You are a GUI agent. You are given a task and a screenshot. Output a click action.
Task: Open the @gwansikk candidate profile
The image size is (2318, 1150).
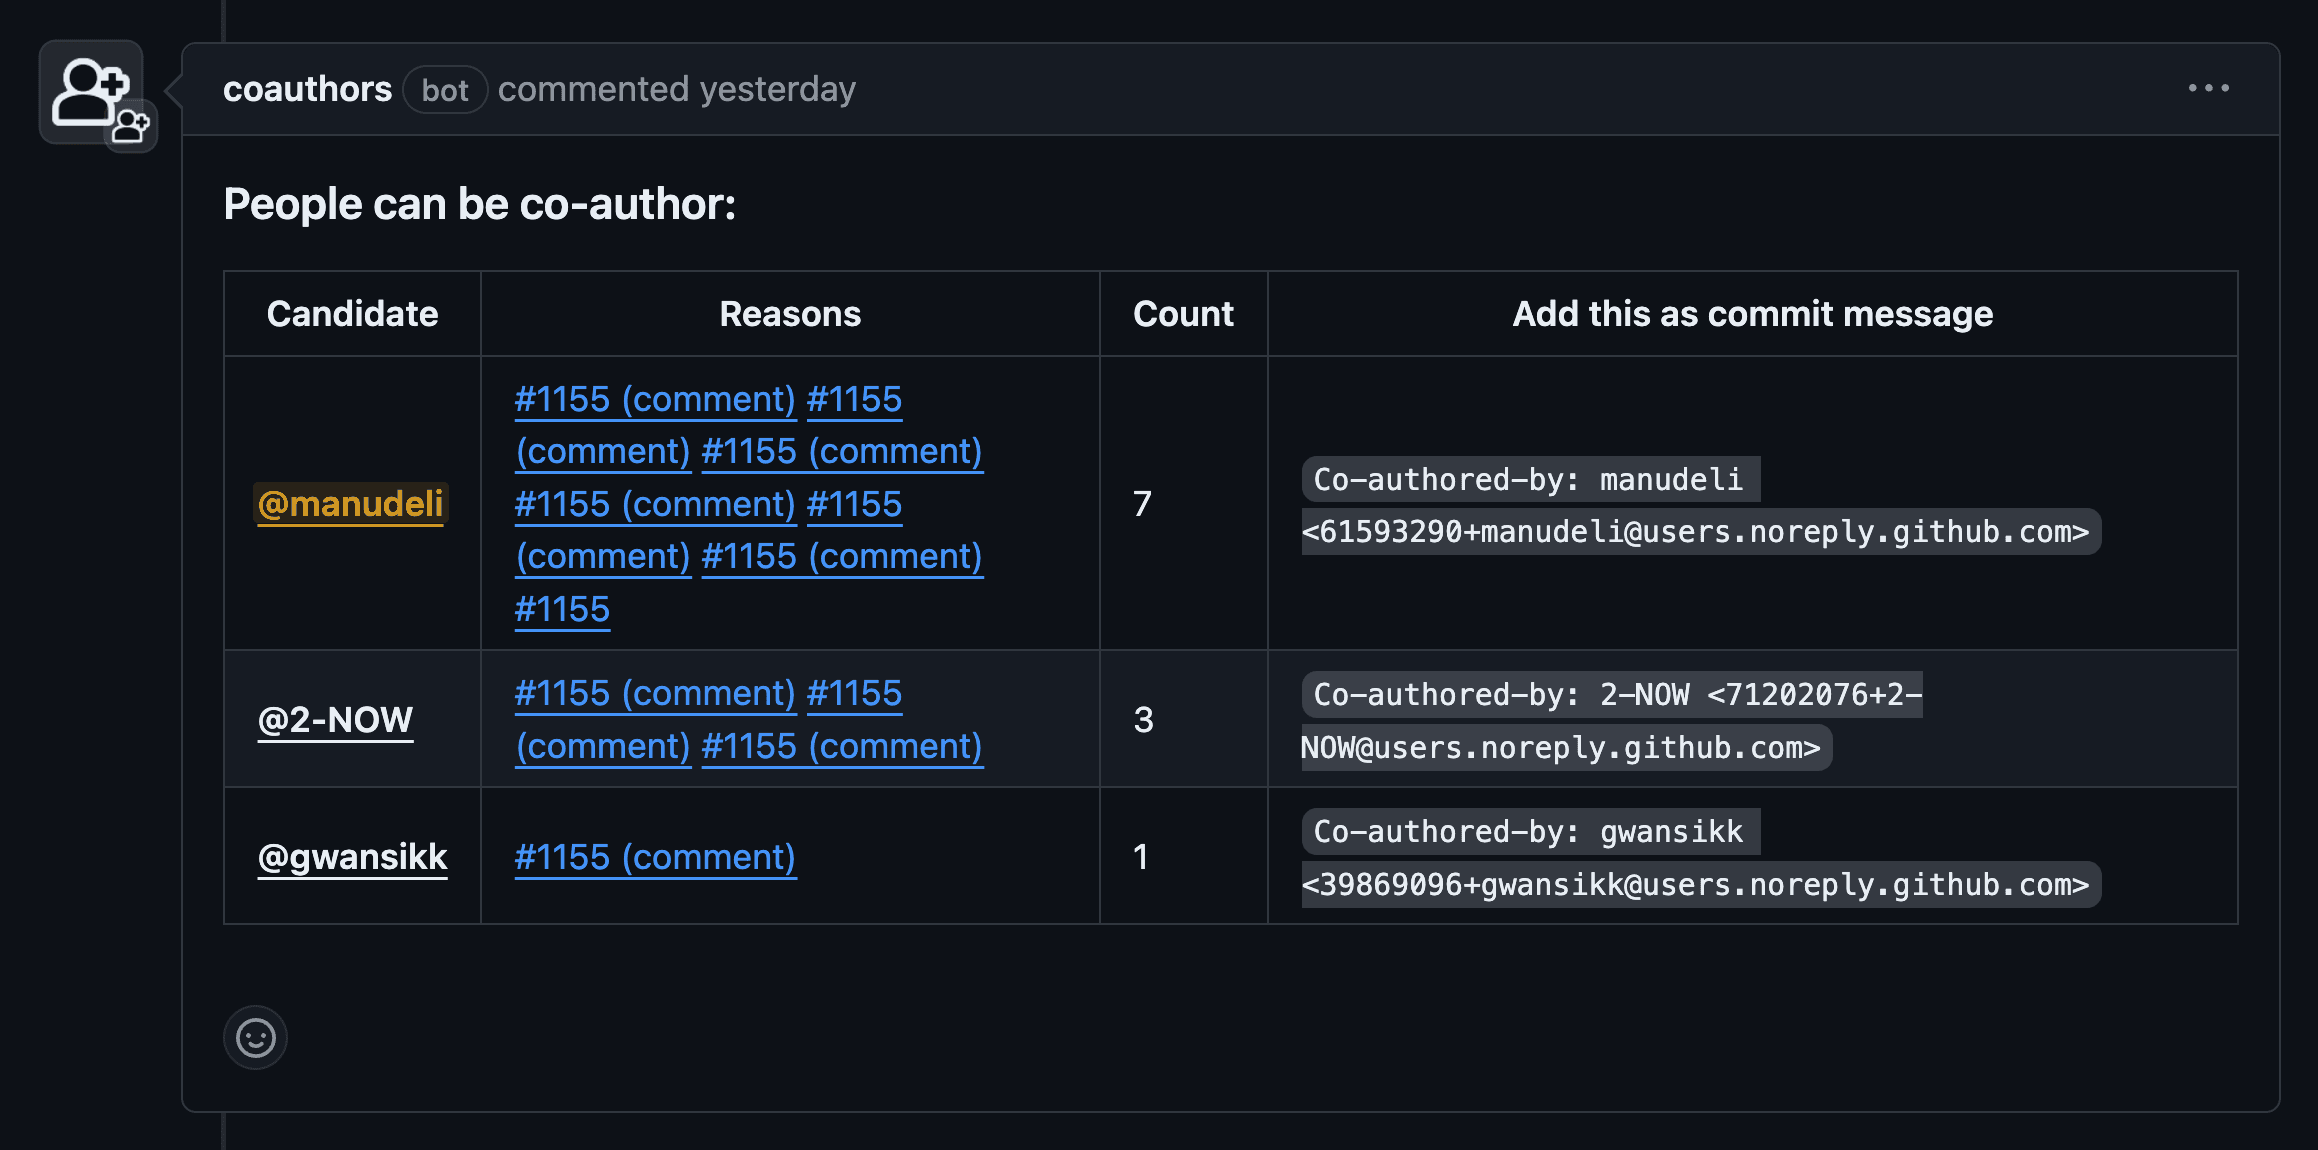coord(352,857)
